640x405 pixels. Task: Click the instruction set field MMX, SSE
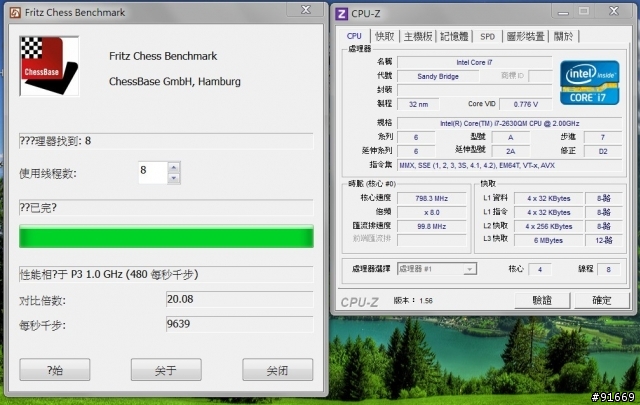coord(509,165)
